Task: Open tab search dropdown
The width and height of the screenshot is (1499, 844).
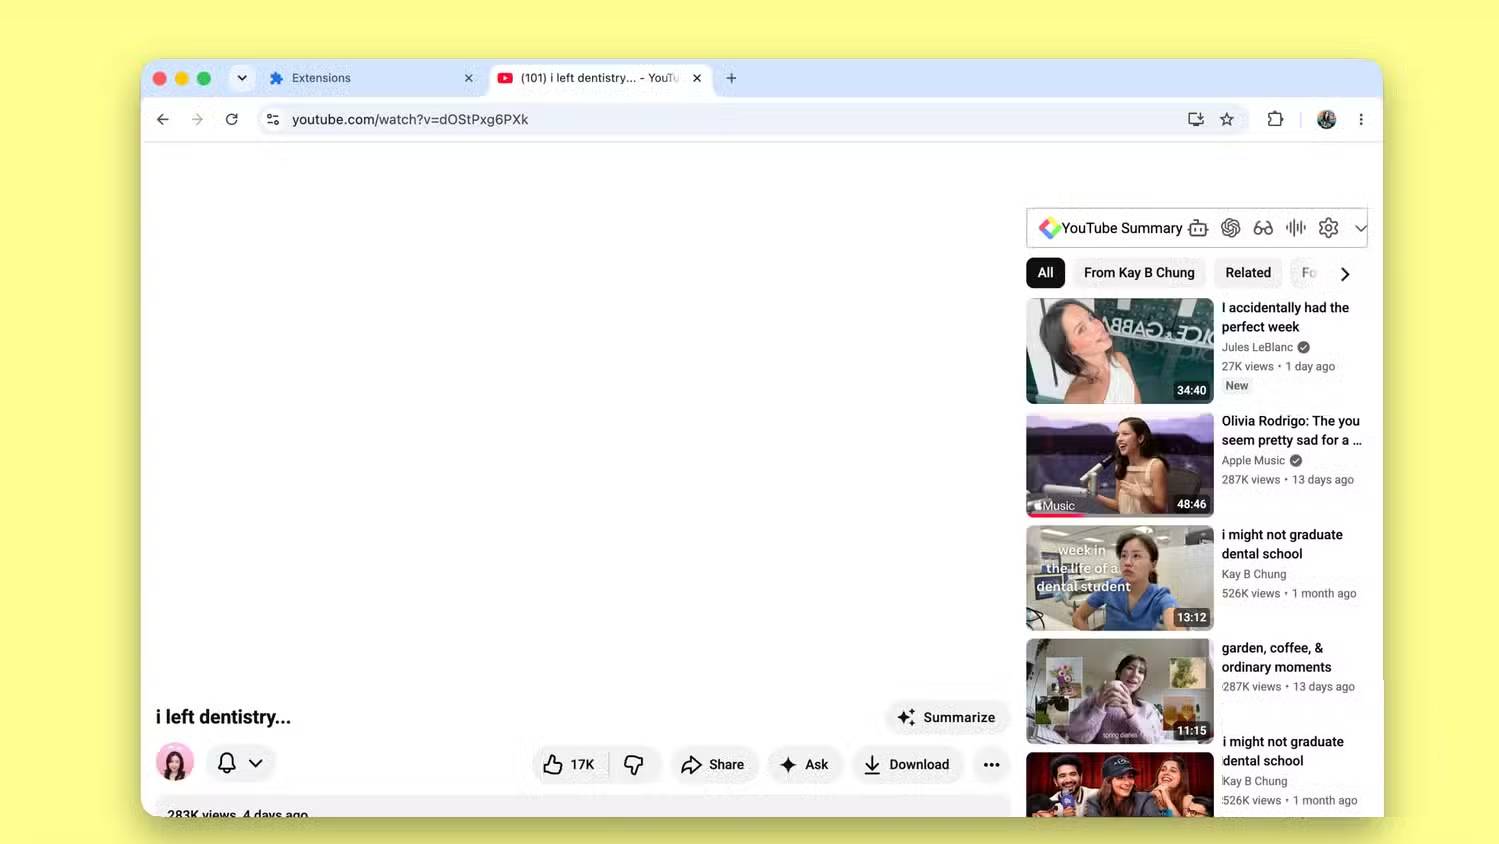Action: pyautogui.click(x=242, y=78)
